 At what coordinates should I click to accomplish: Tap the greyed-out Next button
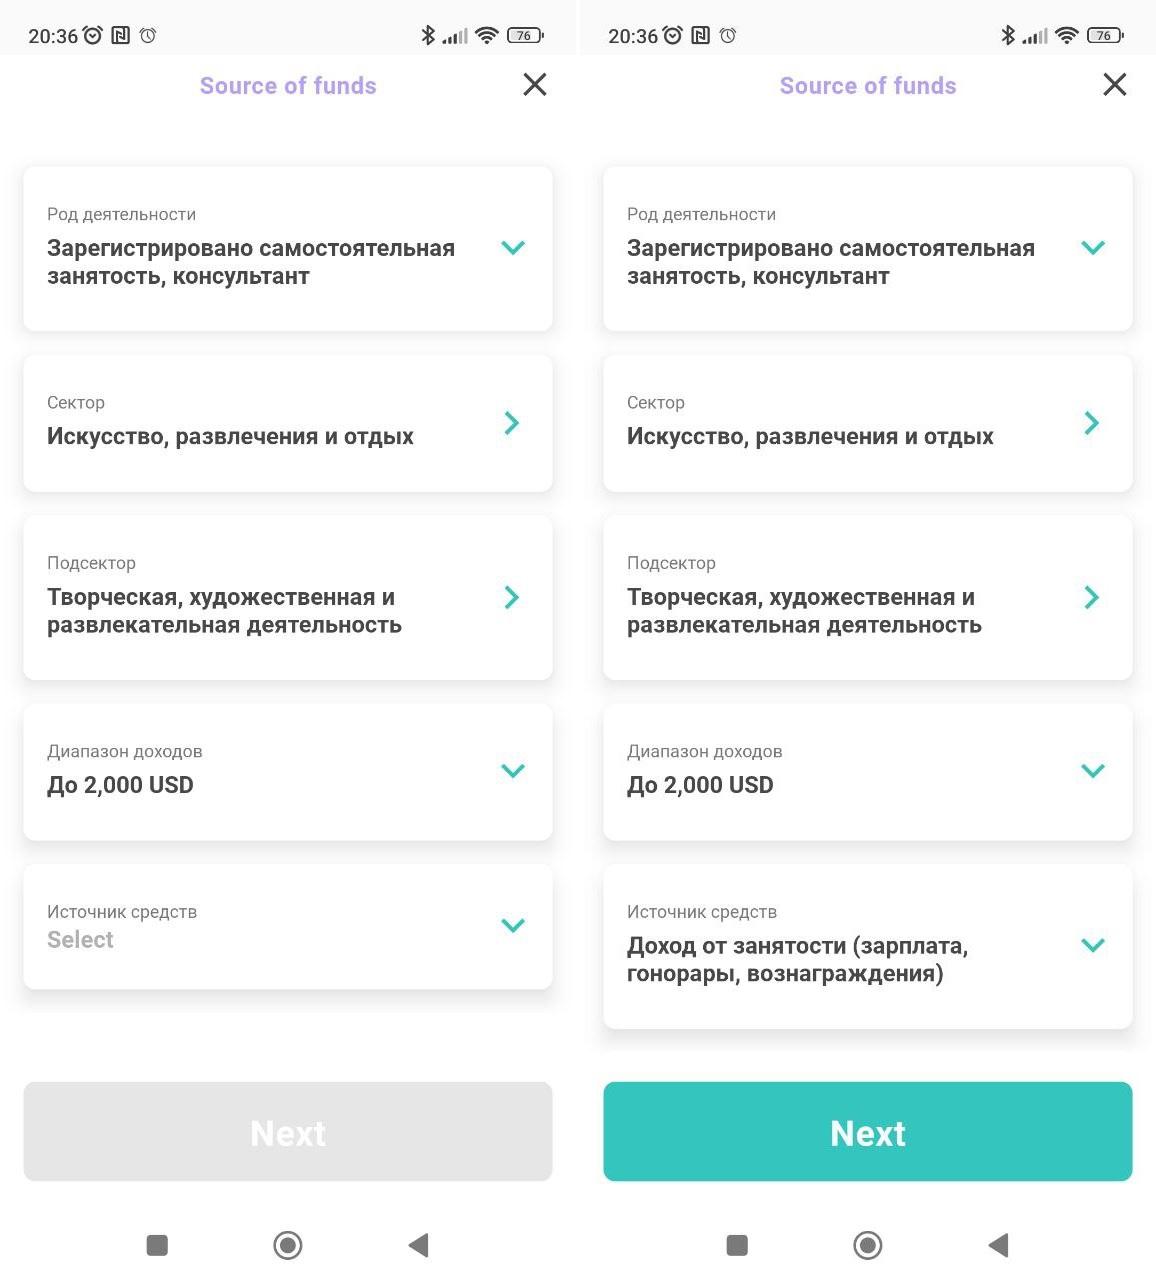288,1131
